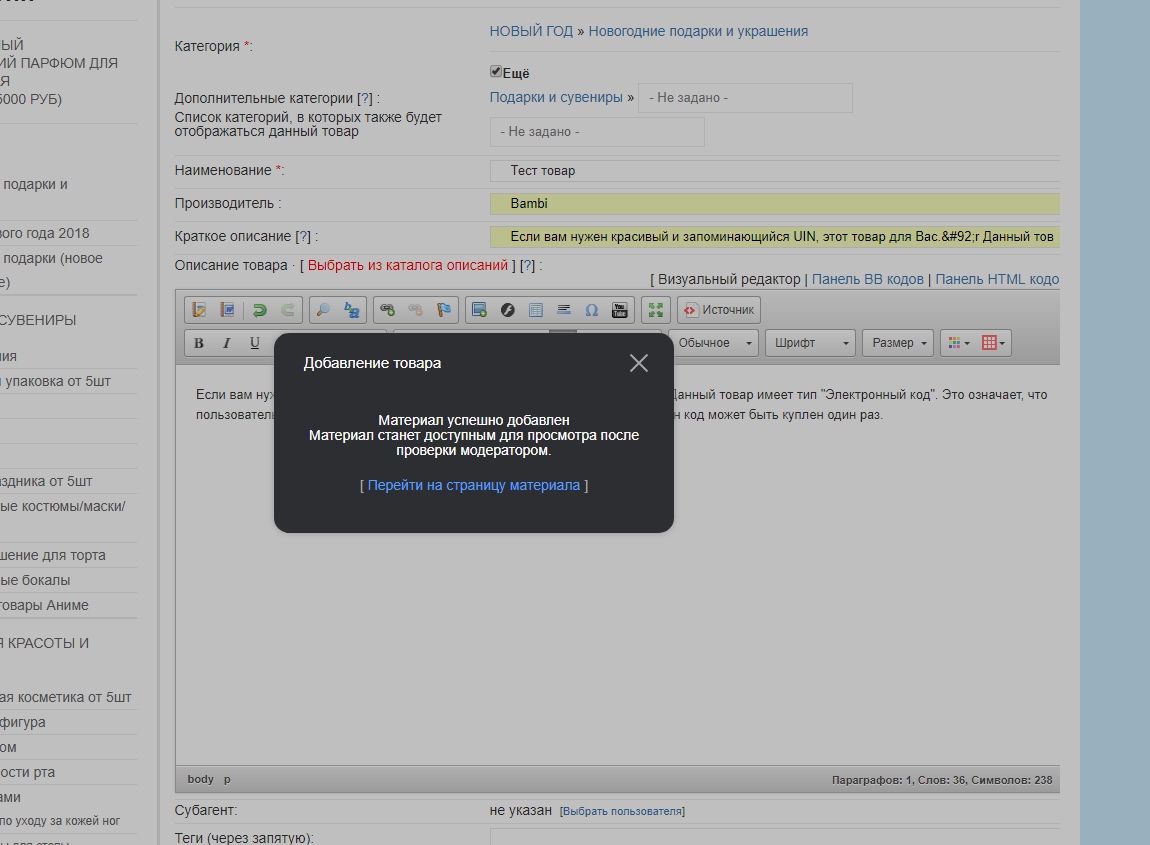Open the text color picker dropdown
Viewport: 1150px width, 845px height.
pos(959,343)
